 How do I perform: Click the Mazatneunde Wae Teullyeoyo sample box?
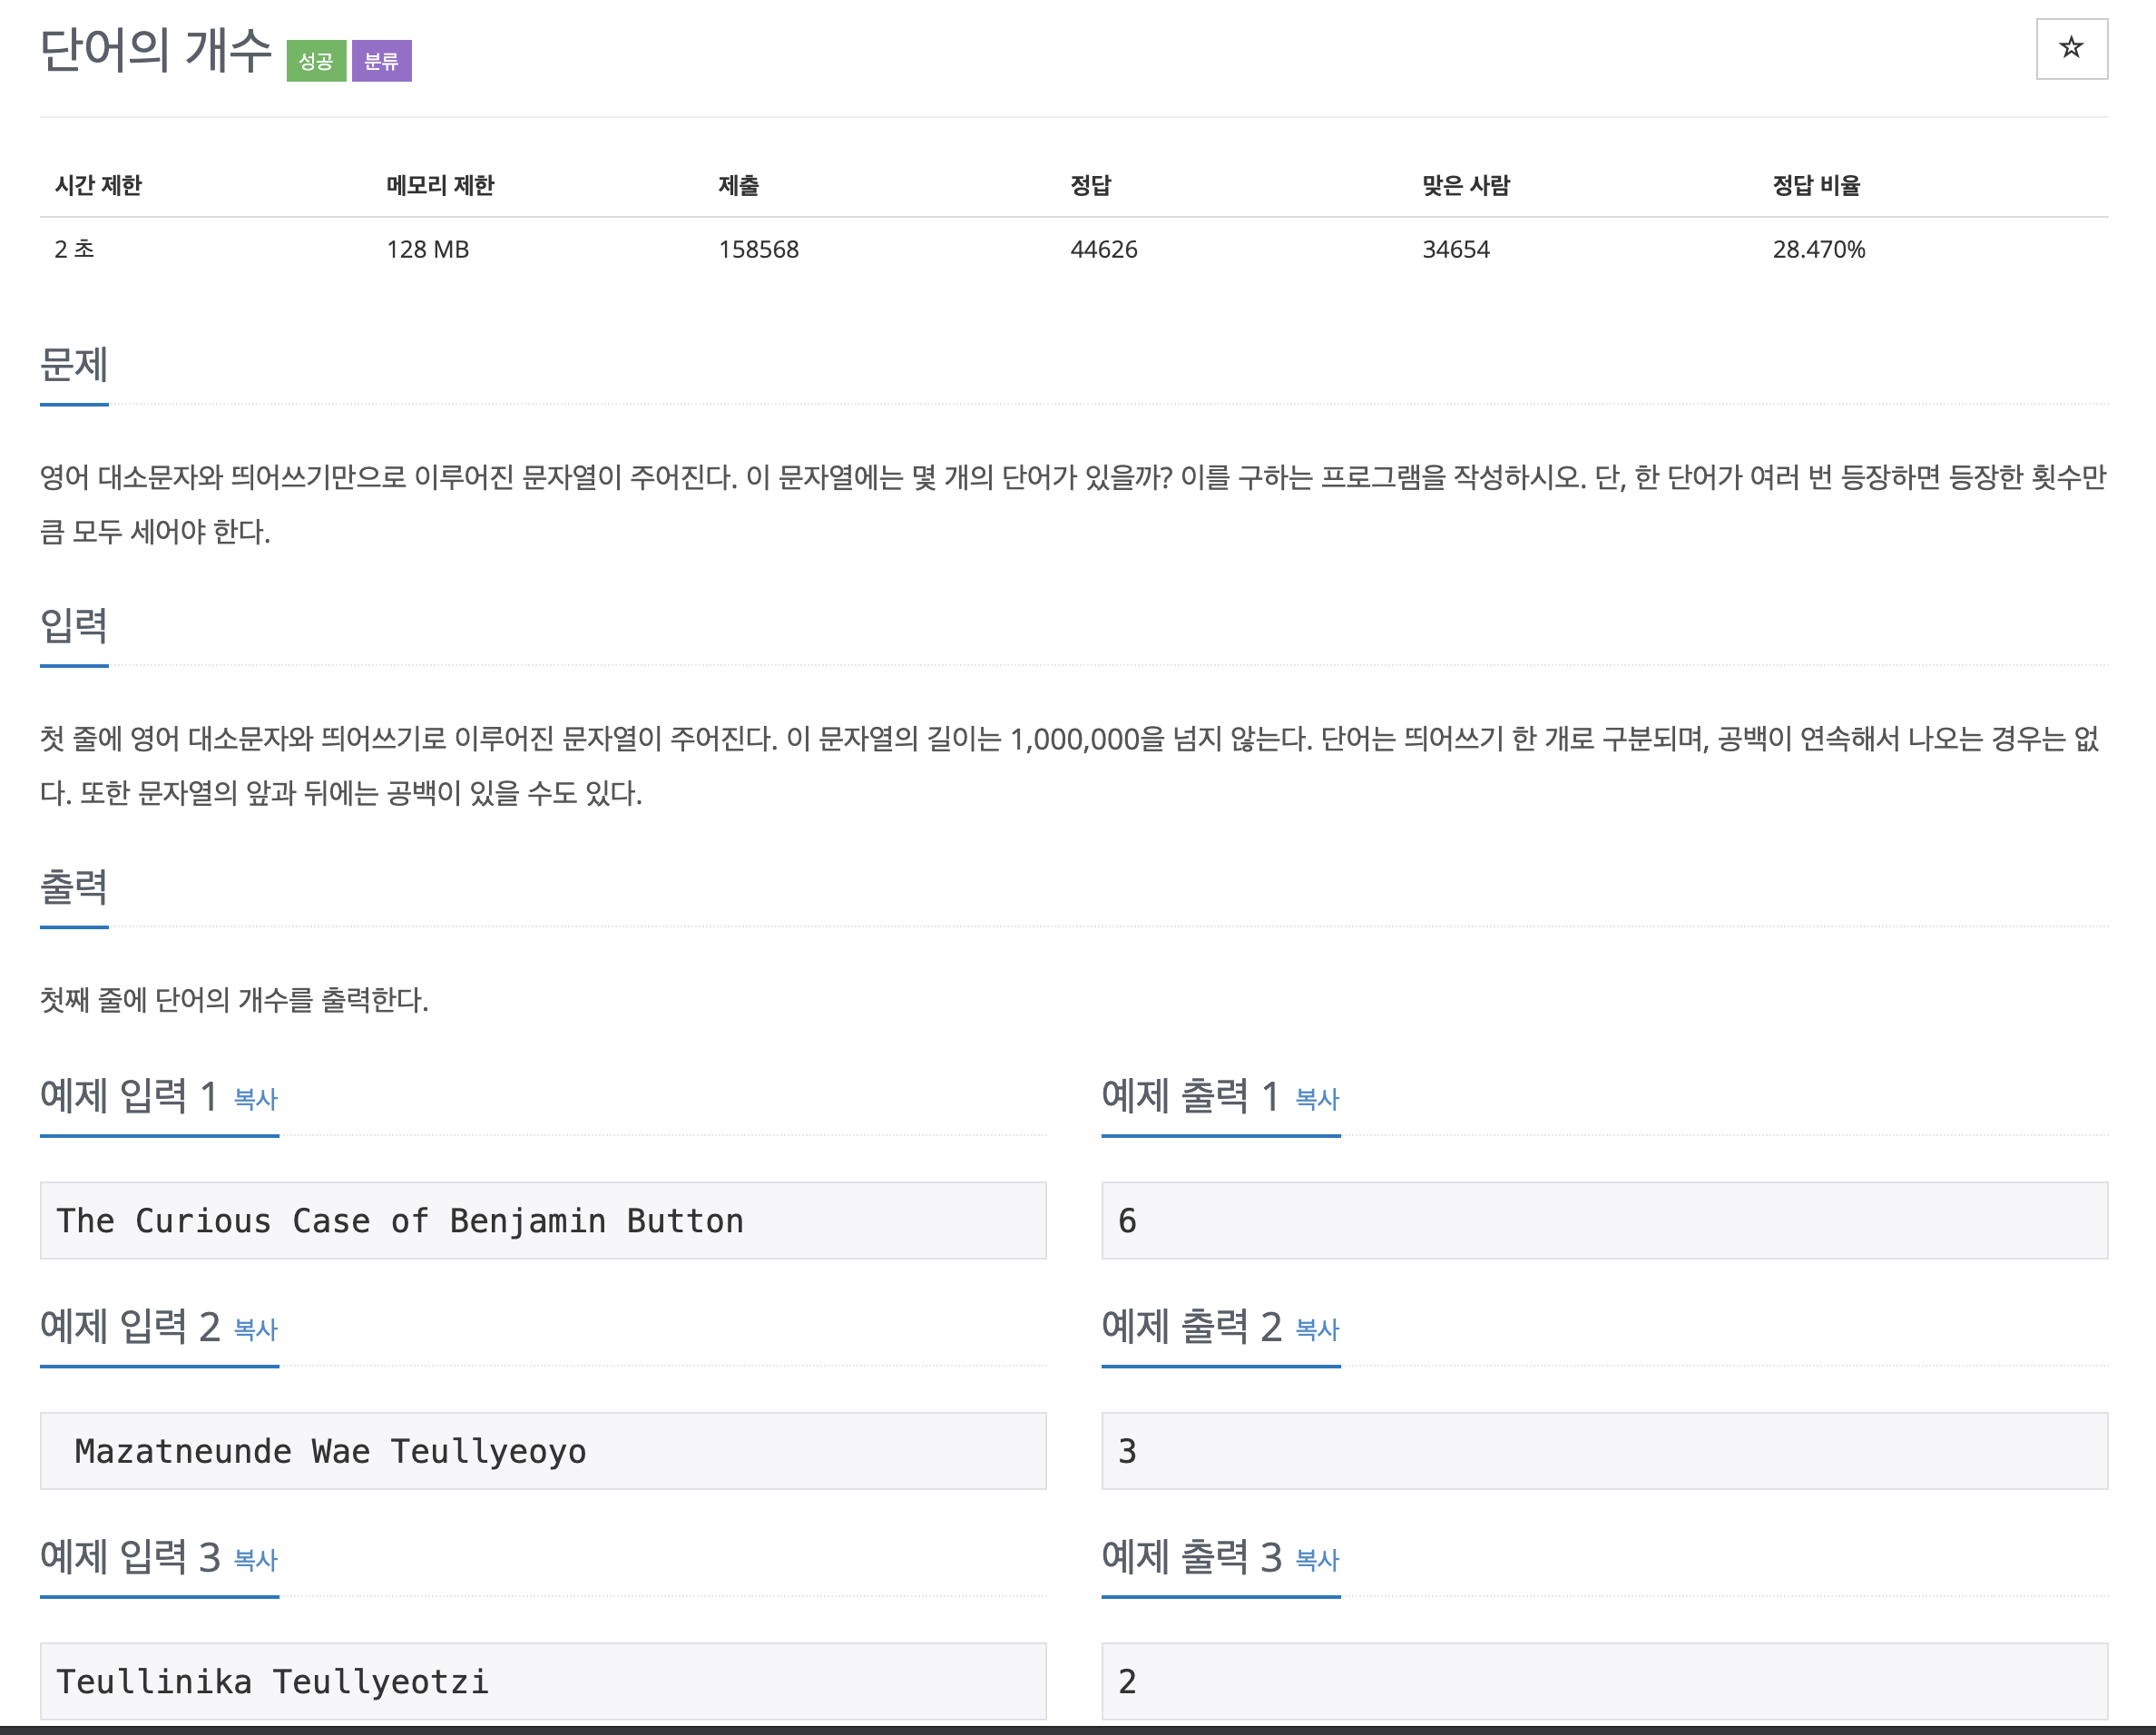[542, 1450]
